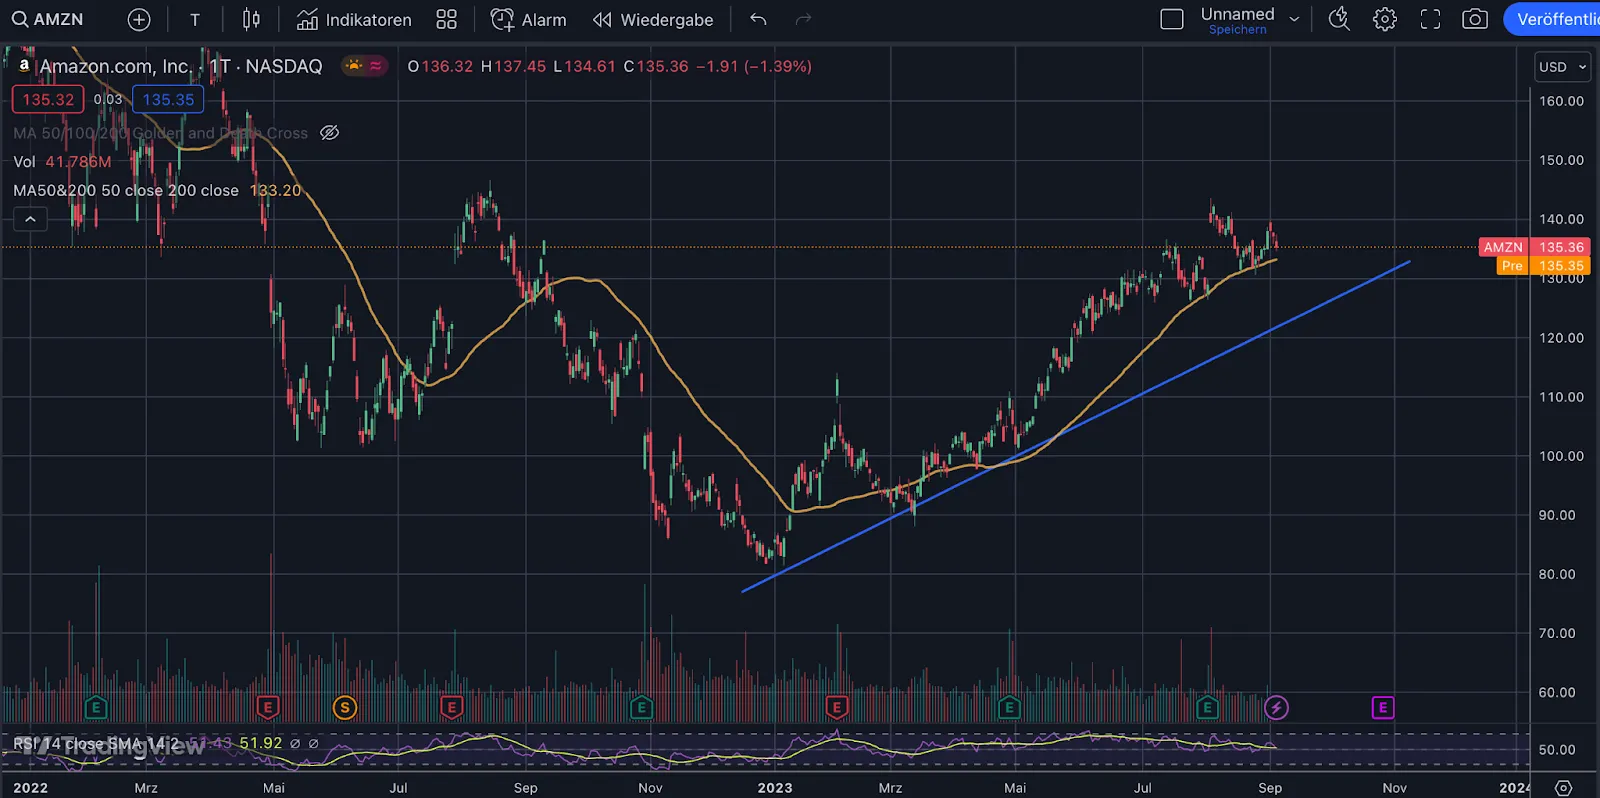Expand the layout options chevron

1294,20
